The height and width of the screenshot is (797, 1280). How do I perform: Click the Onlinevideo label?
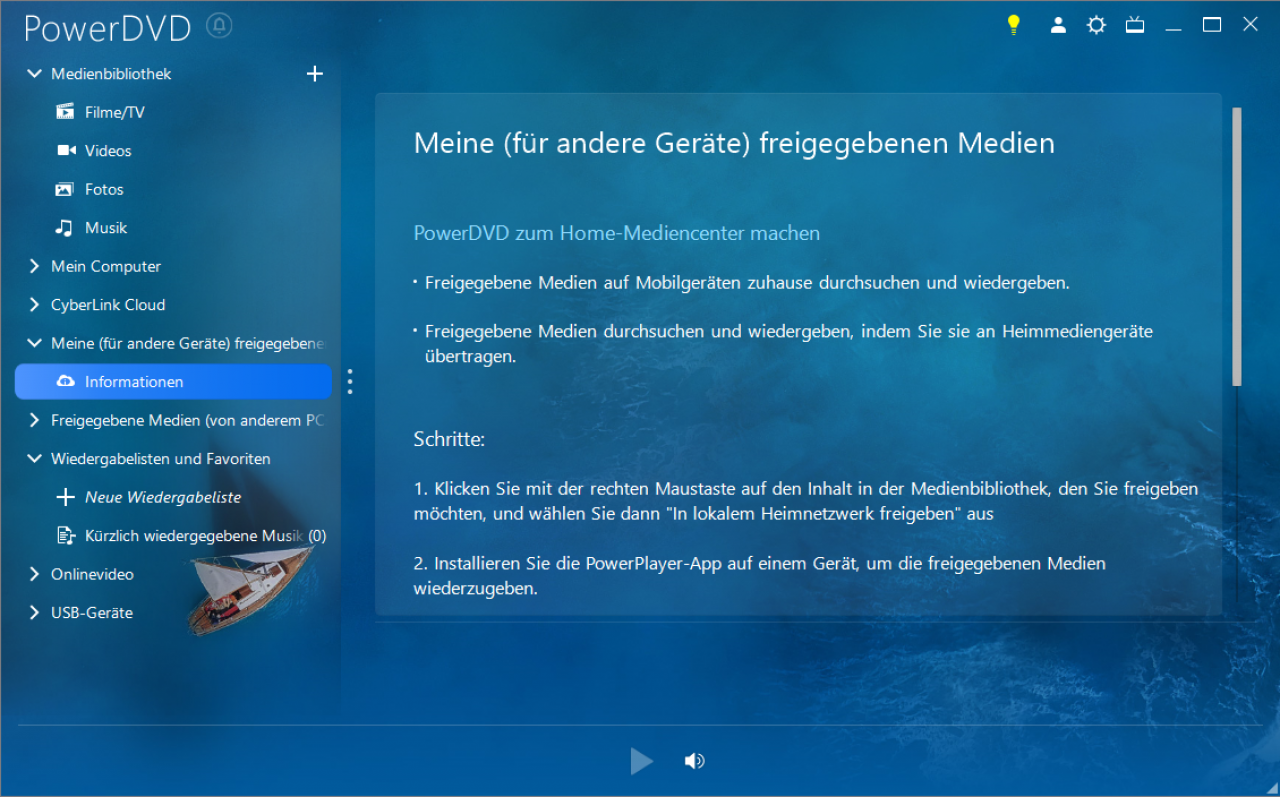(x=92, y=574)
